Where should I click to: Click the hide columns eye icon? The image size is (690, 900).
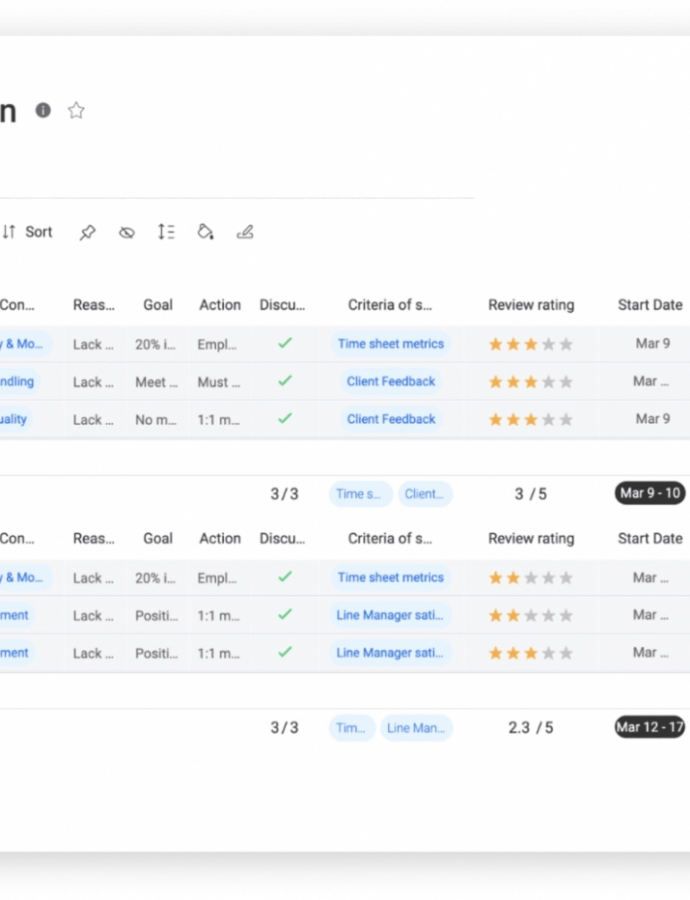tap(127, 232)
